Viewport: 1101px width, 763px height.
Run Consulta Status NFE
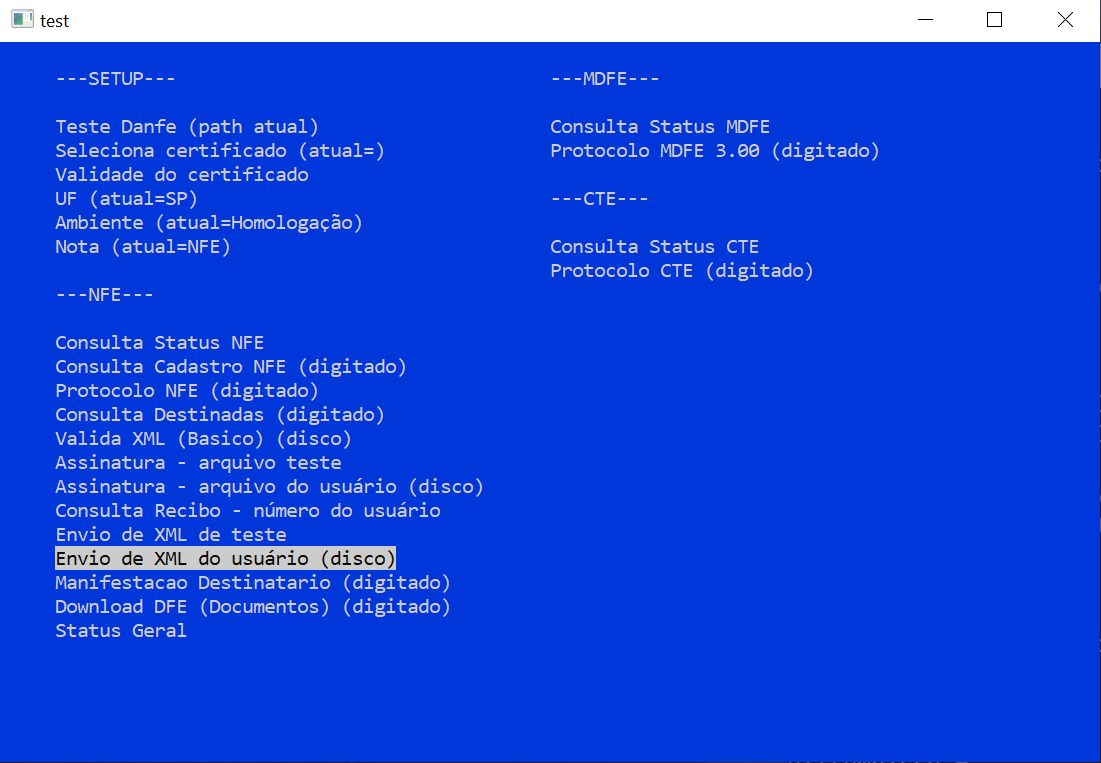(160, 343)
